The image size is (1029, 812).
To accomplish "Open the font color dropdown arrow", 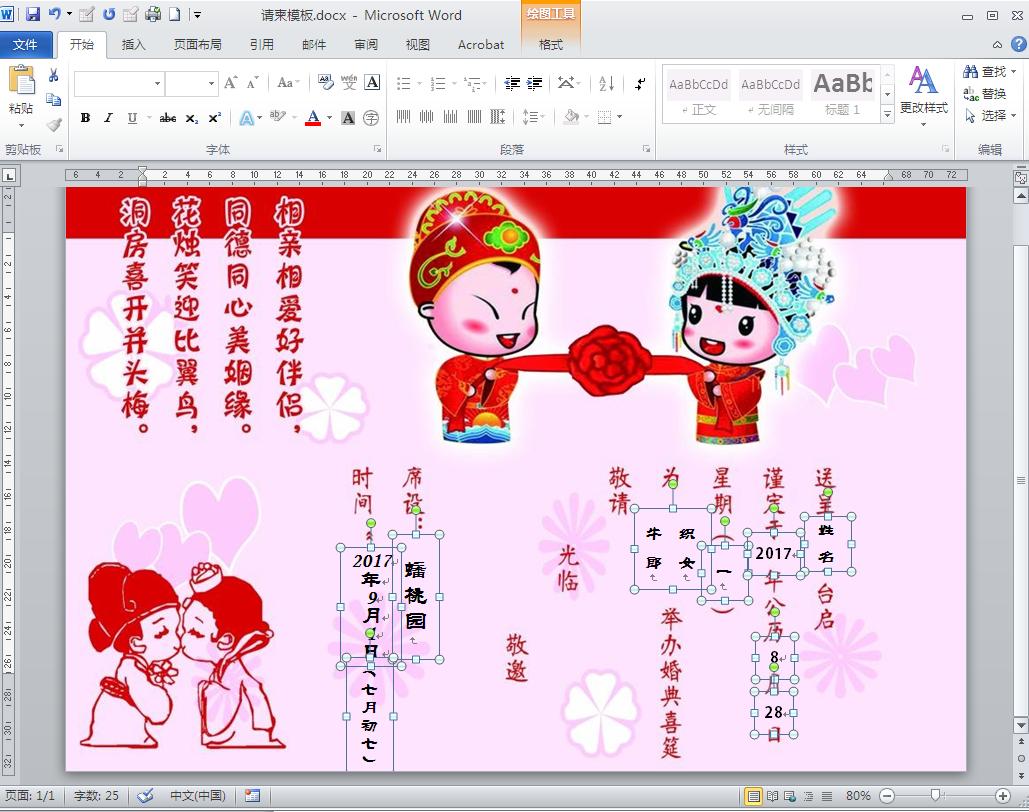I will point(329,118).
